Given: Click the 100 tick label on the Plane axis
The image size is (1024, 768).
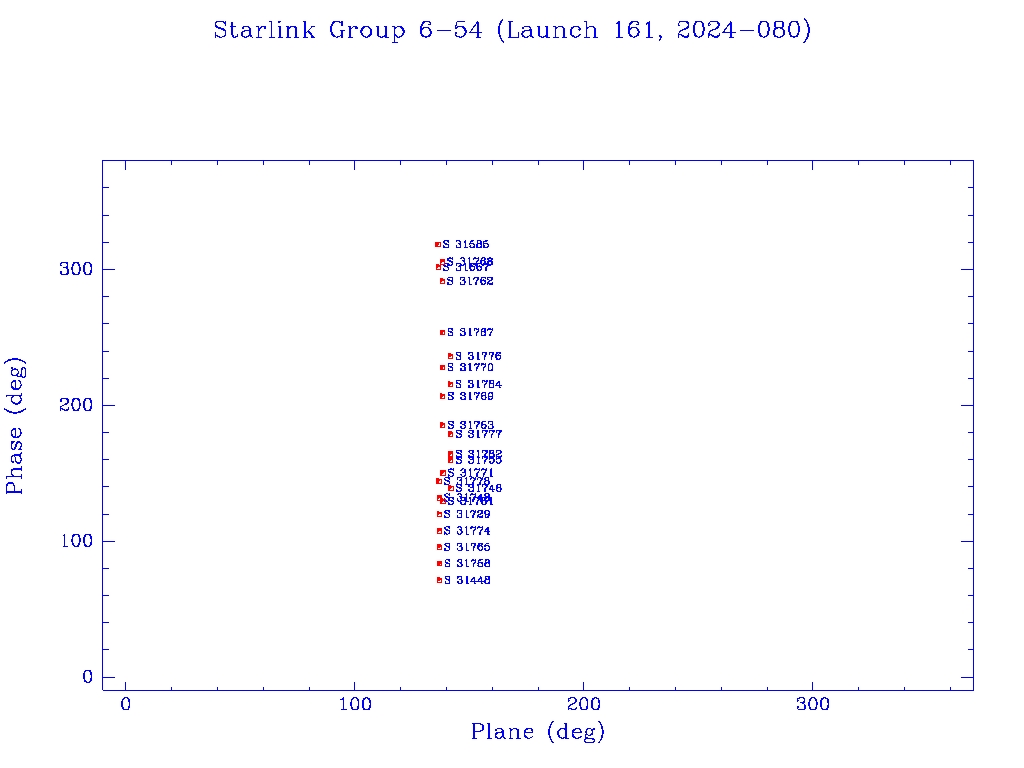Looking at the screenshot, I should click(355, 704).
